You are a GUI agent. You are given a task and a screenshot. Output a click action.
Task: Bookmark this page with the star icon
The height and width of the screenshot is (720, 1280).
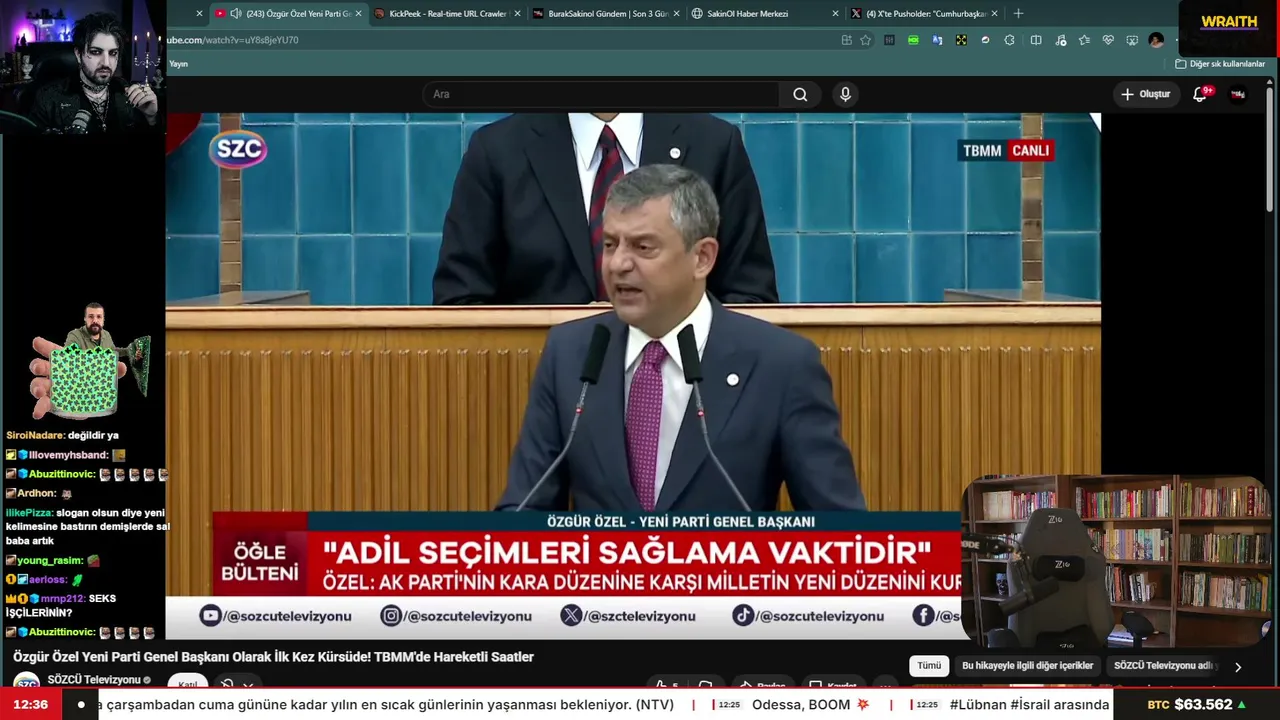click(865, 40)
